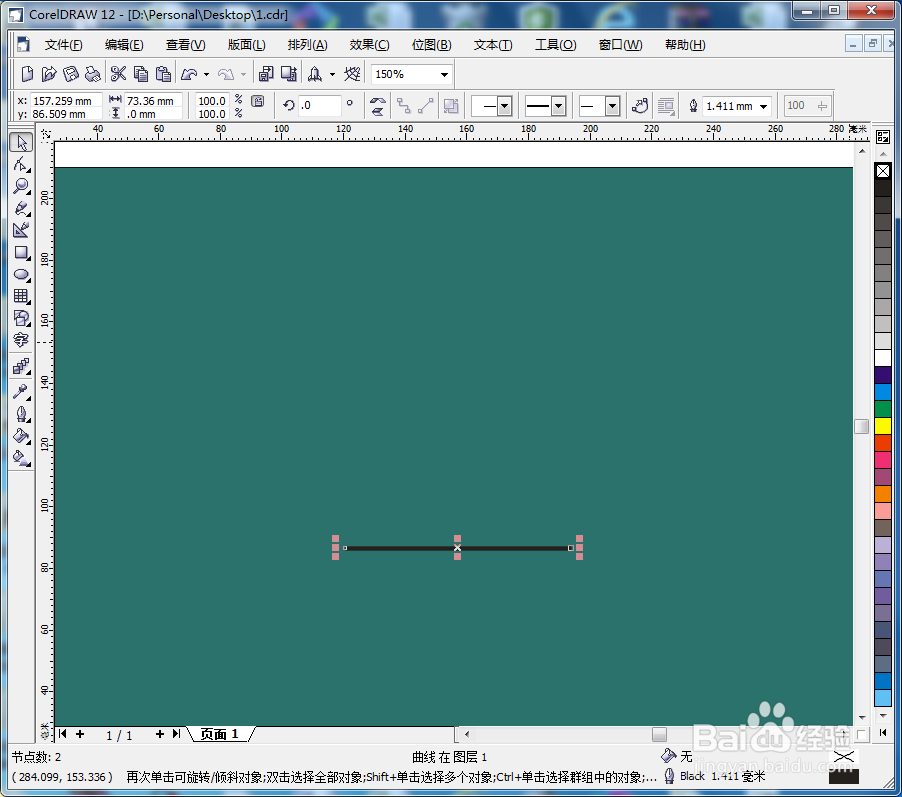902x797 pixels.
Task: Select the Shape tool
Action: 21,165
